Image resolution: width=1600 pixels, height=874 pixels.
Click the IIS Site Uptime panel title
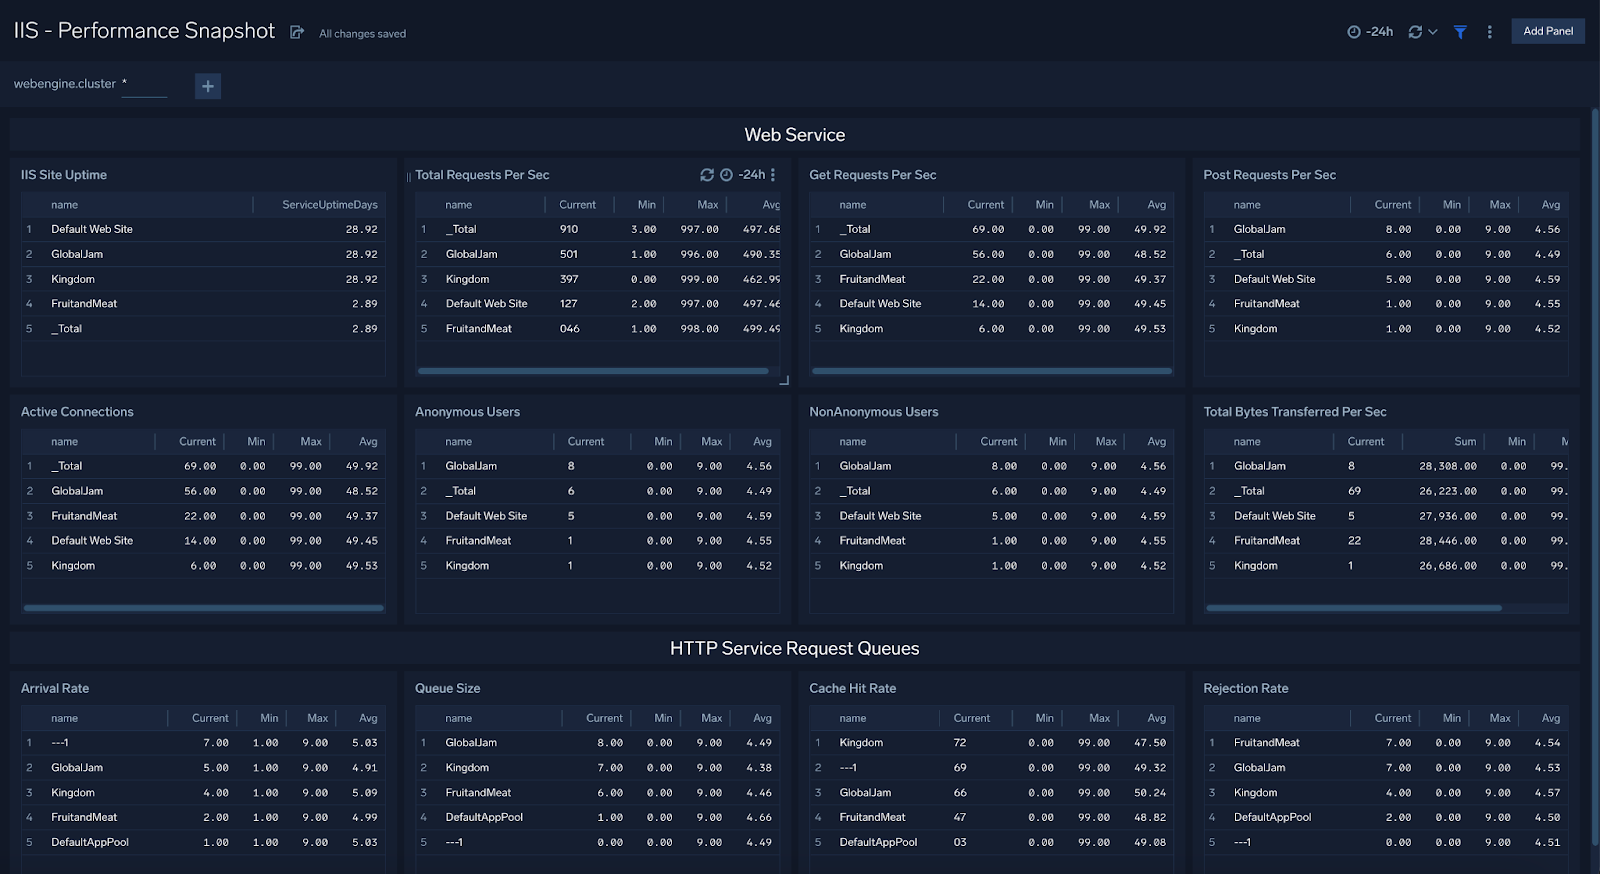click(64, 175)
